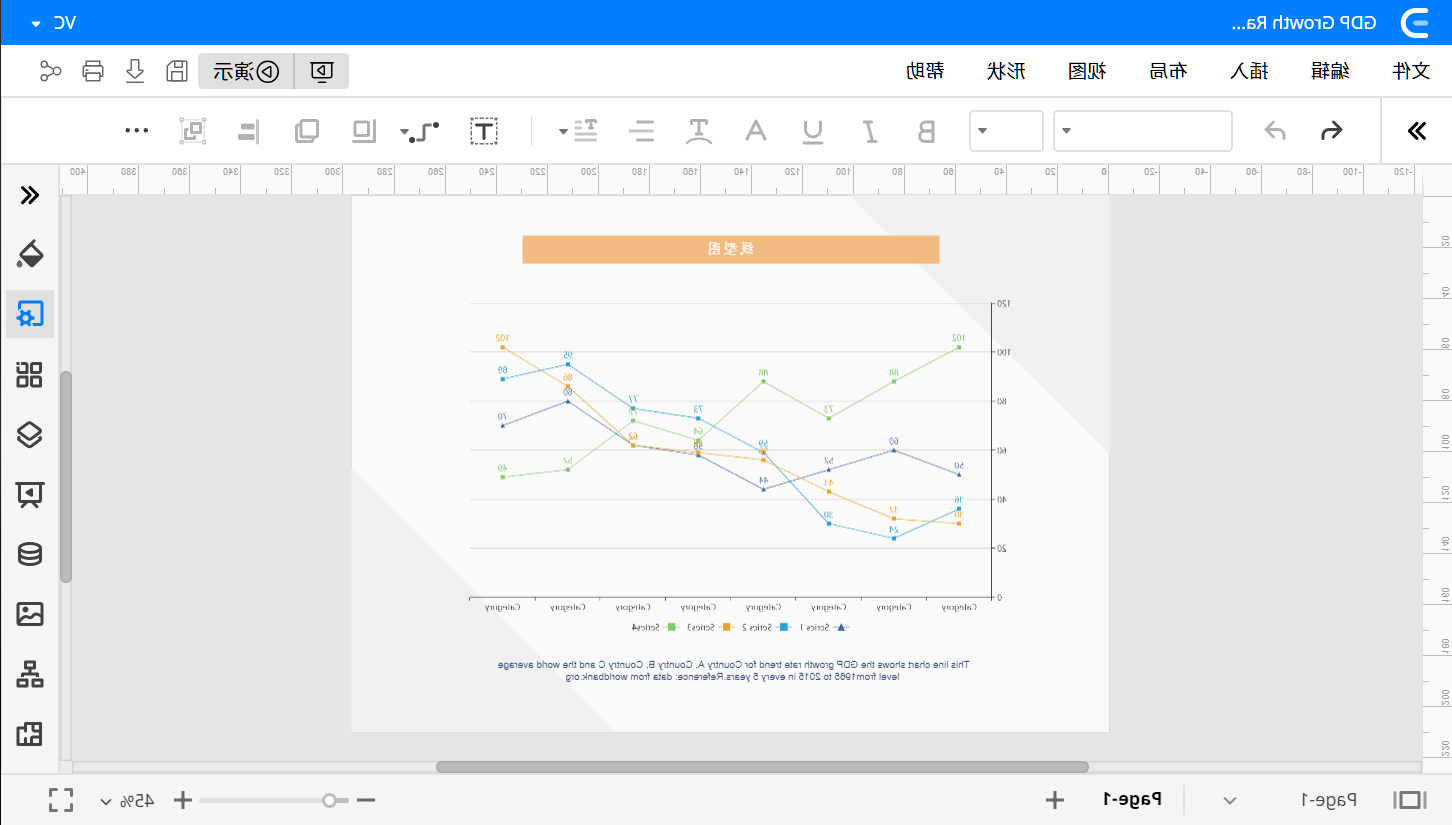Open the font size dropdown
This screenshot has height=825, width=1452.
click(x=1006, y=131)
